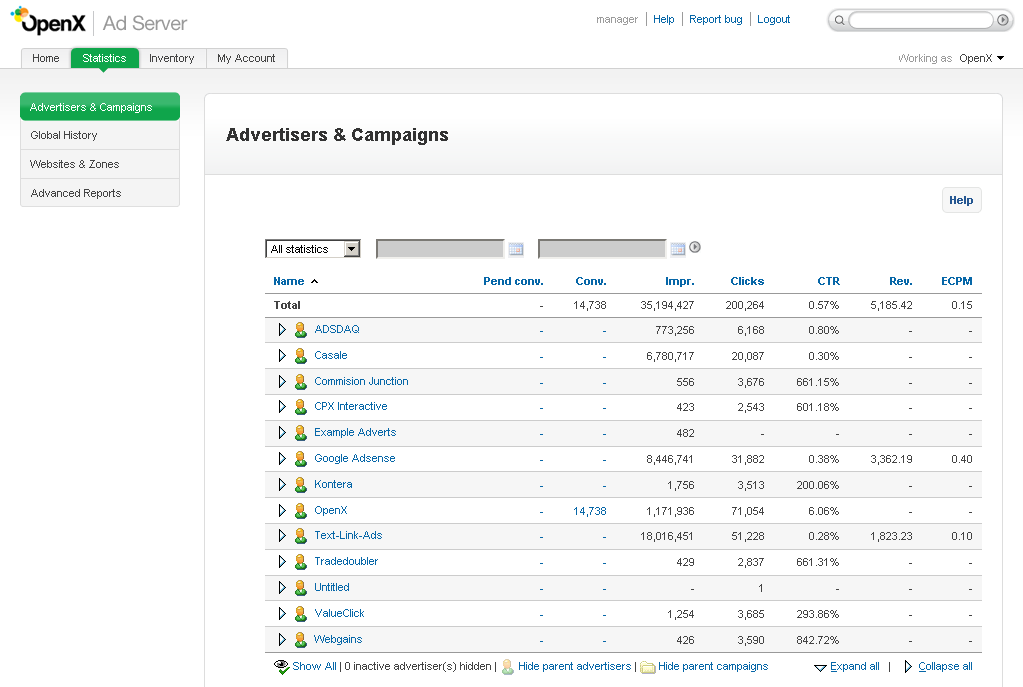
Task: Switch to the Inventory tab
Action: pos(171,58)
